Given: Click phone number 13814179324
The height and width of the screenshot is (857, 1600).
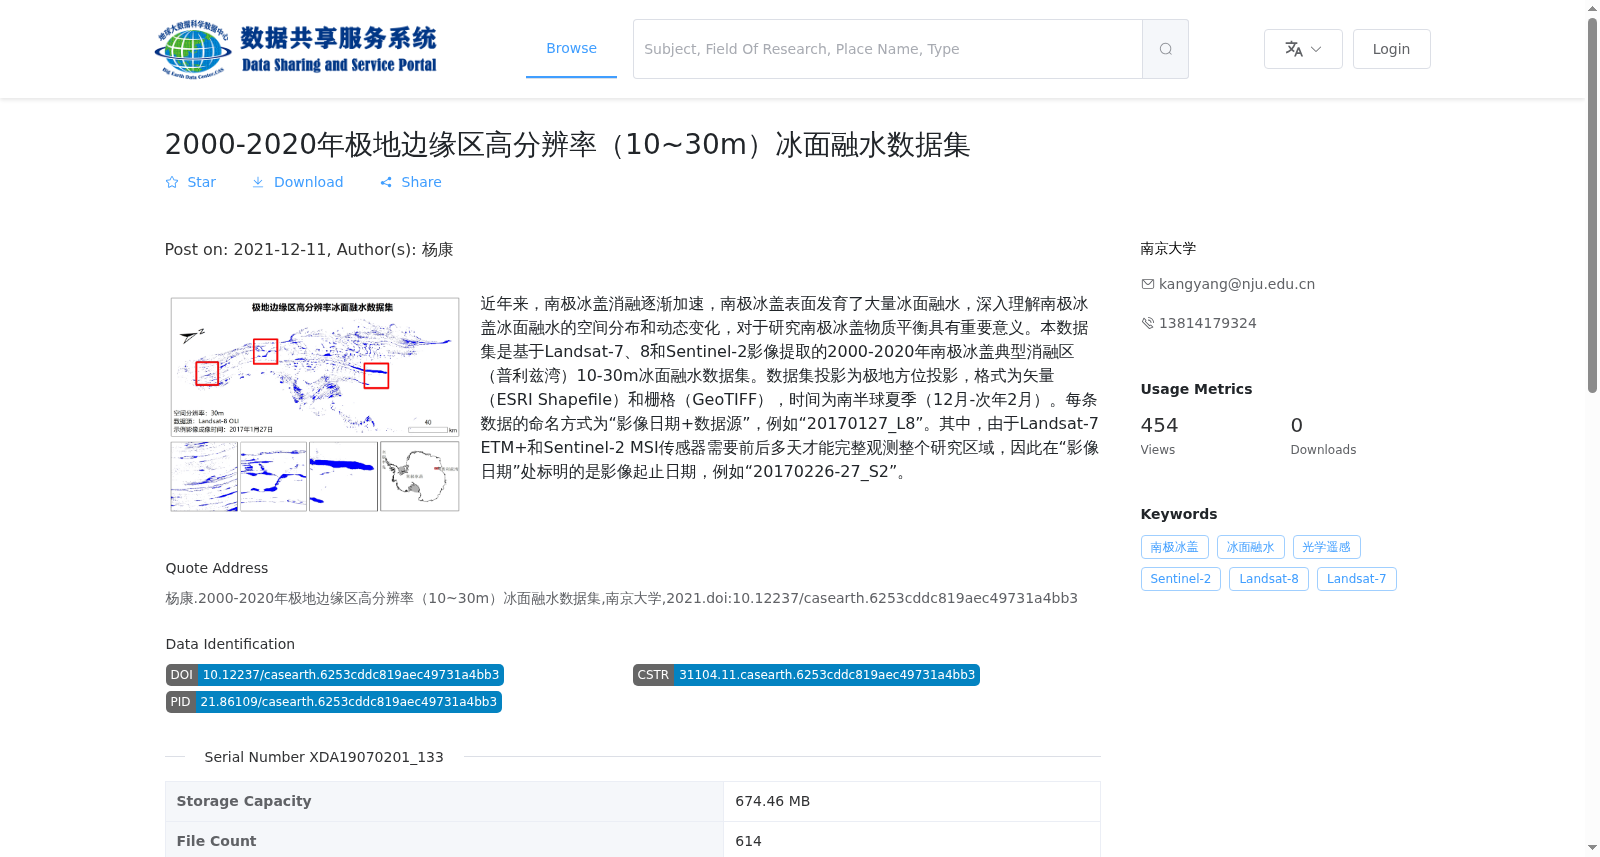Looking at the screenshot, I should [x=1208, y=323].
